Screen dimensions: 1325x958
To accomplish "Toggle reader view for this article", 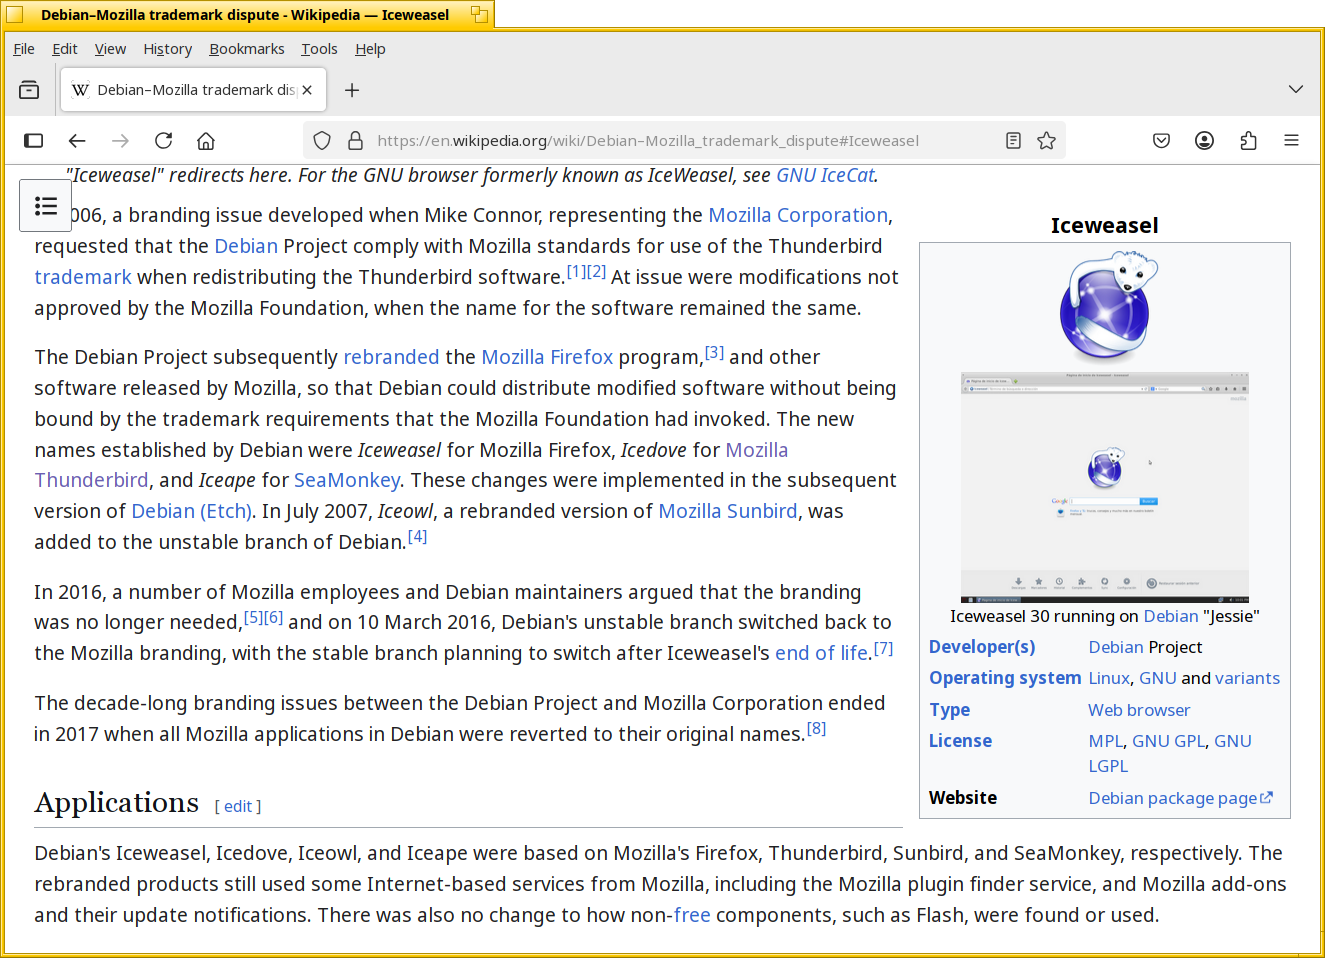I will (1013, 141).
